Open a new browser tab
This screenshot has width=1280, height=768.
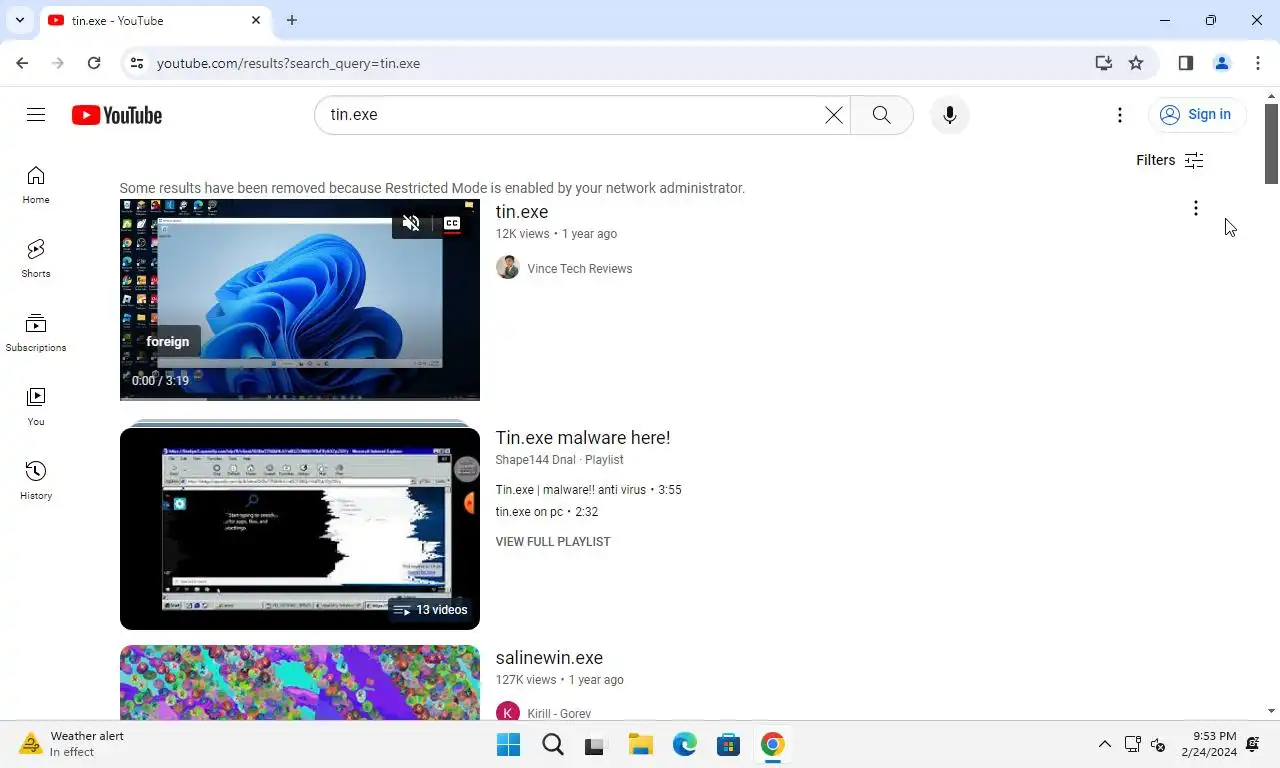pos(292,20)
